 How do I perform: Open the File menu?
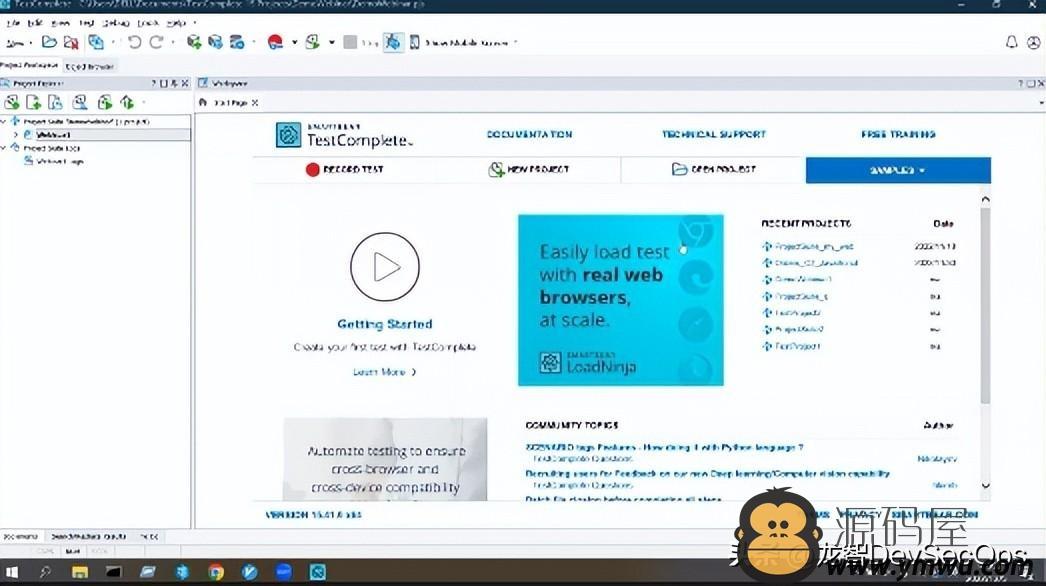click(13, 23)
